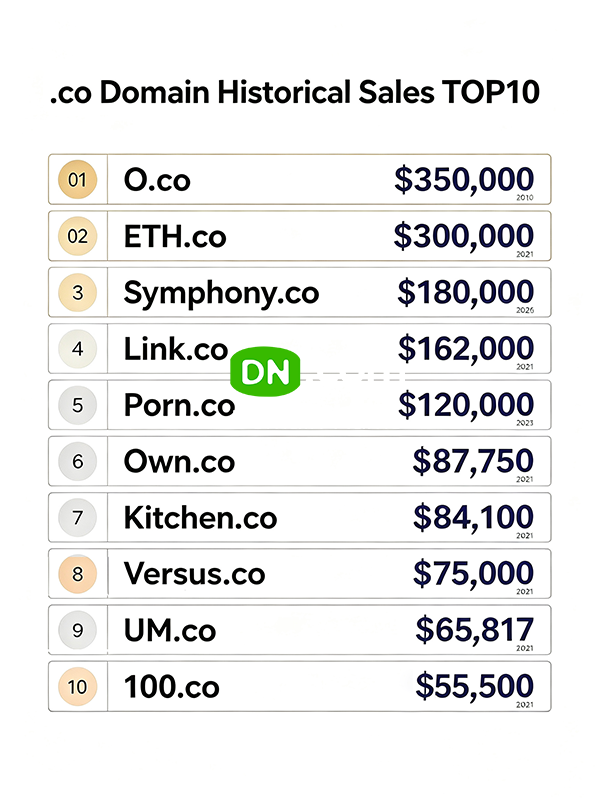Click the $55,500 sale price
Viewport: 600px width, 800px height.
pyautogui.click(x=474, y=687)
